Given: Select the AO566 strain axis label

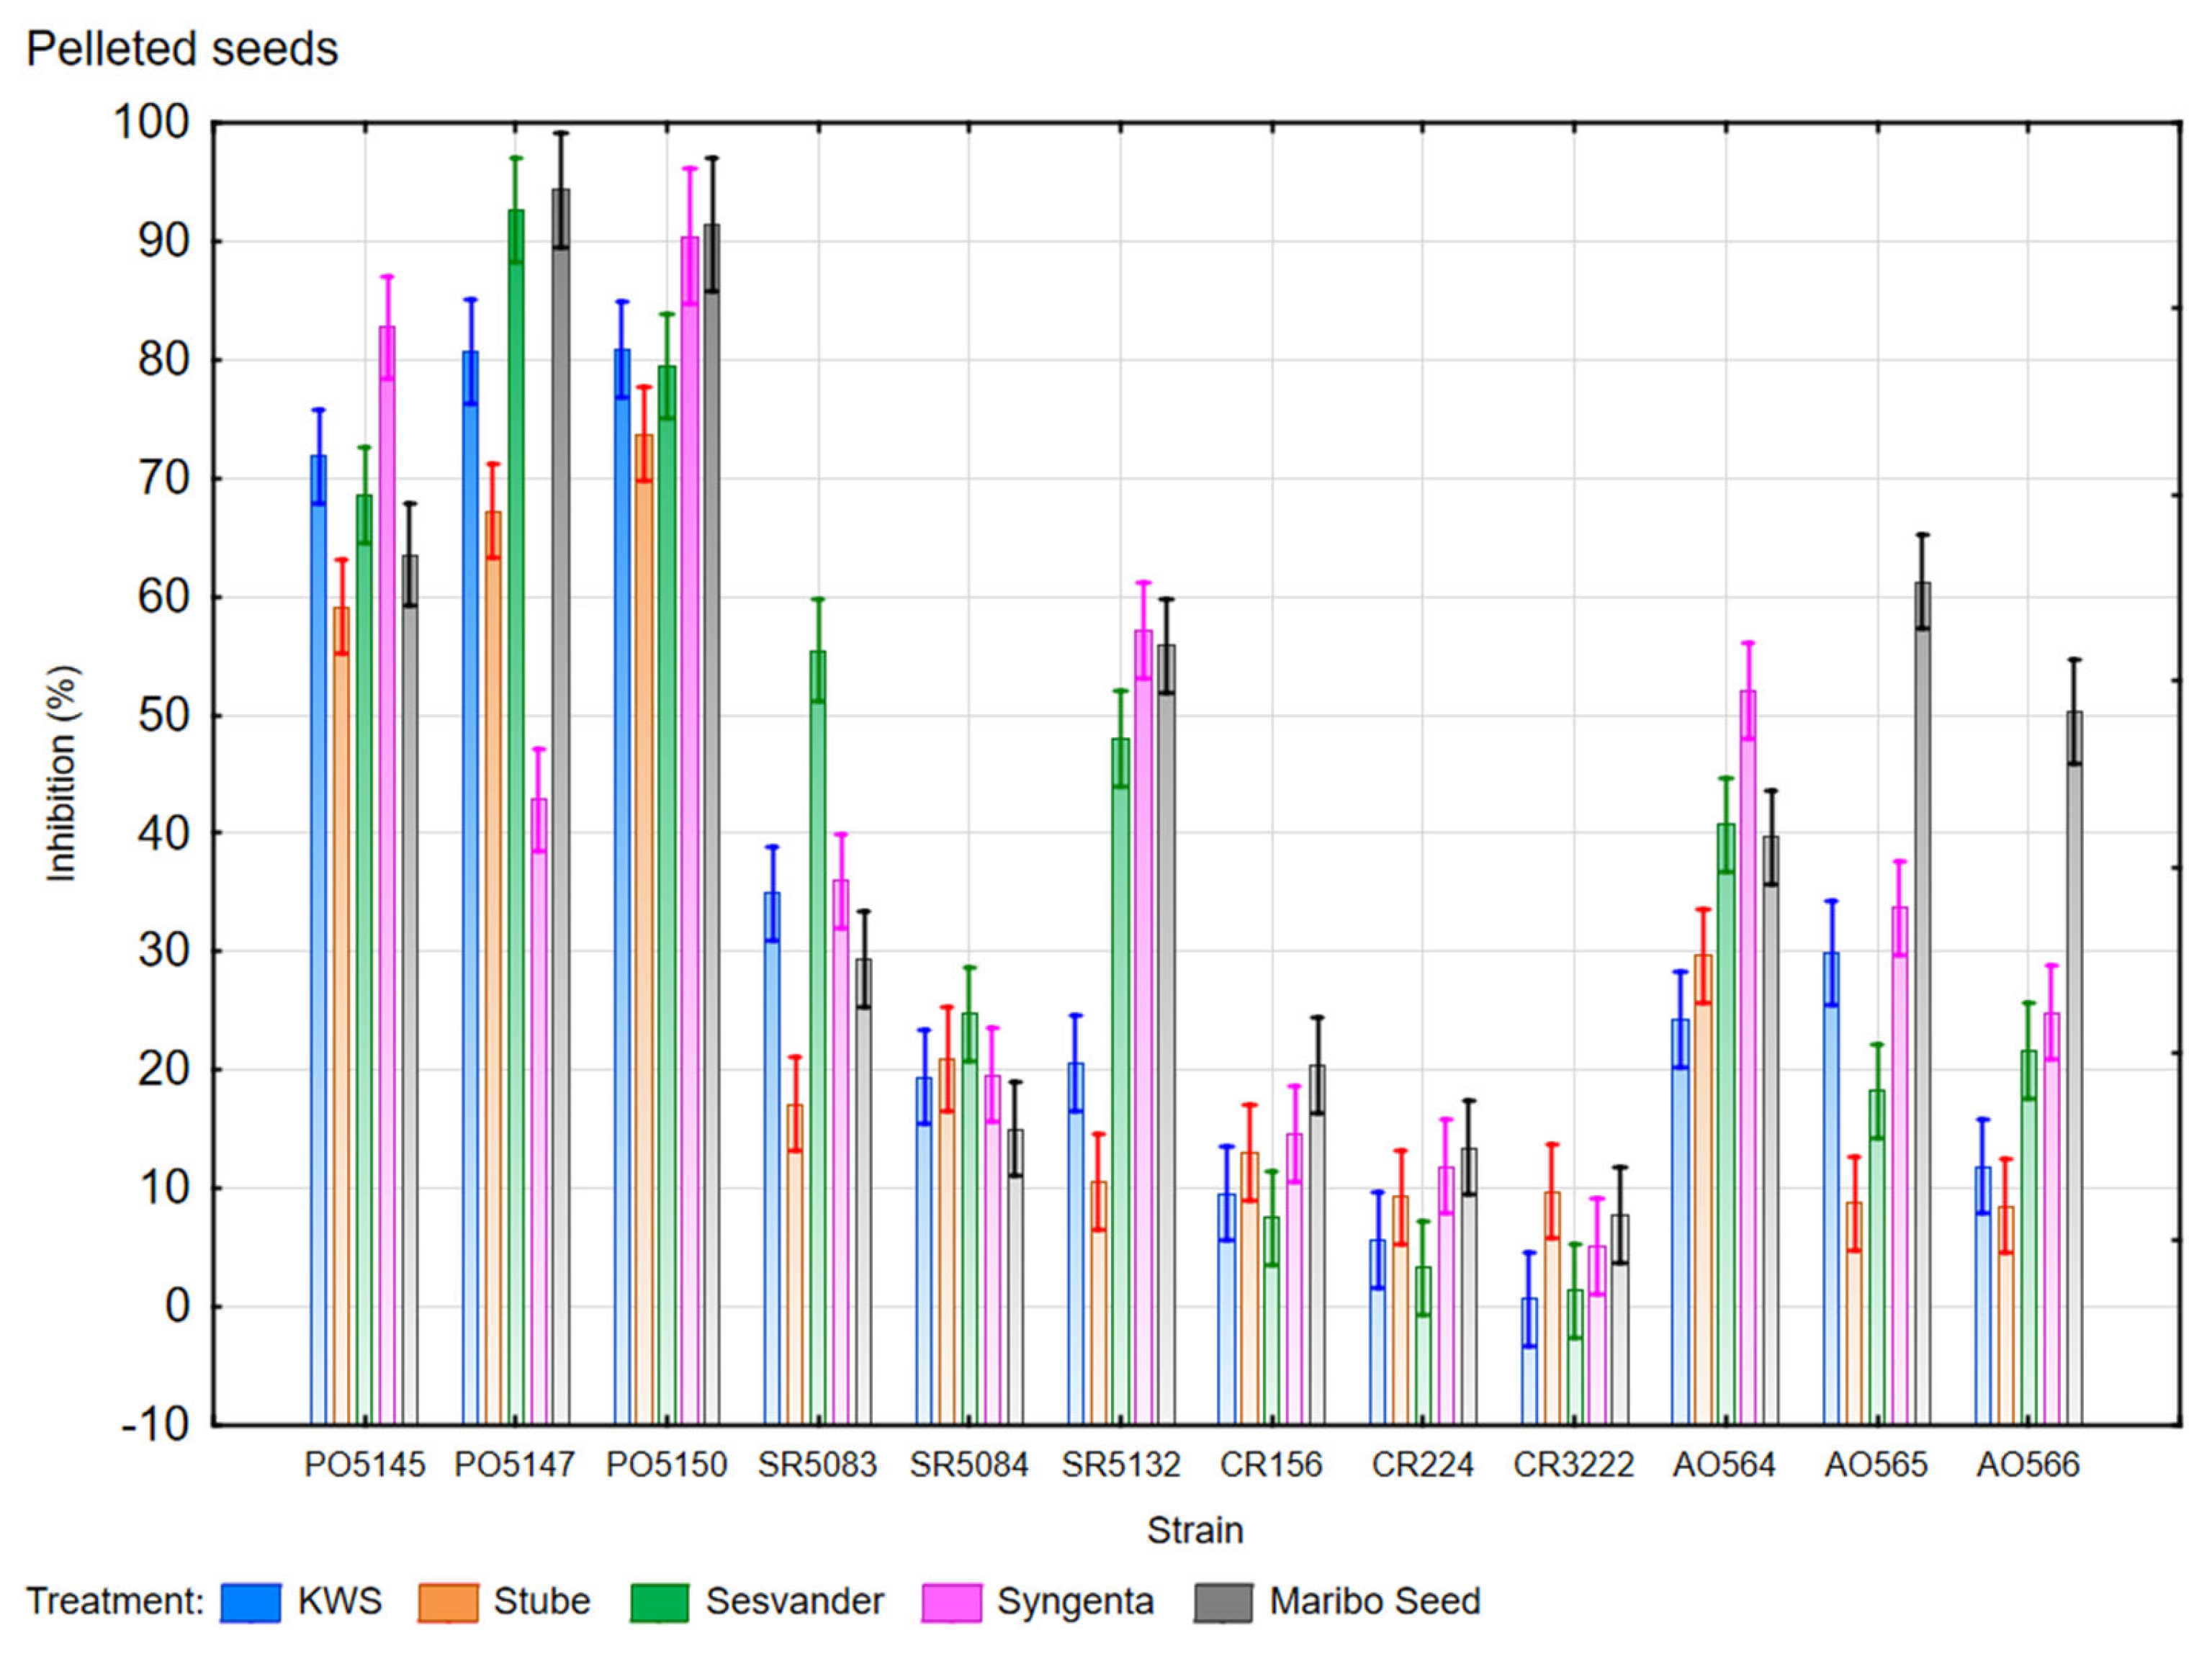Looking at the screenshot, I should 2028,1465.
